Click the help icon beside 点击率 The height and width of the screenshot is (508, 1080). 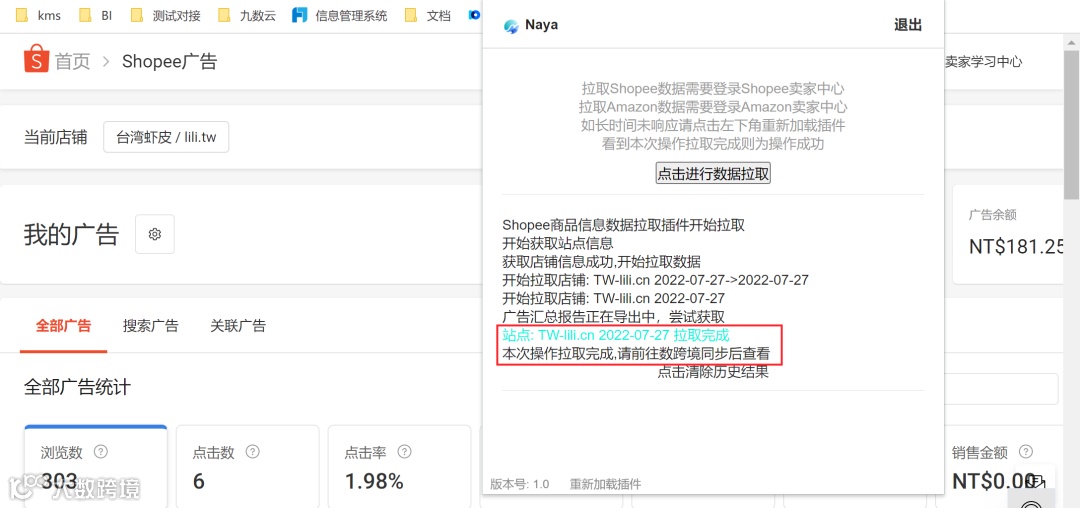pos(405,452)
